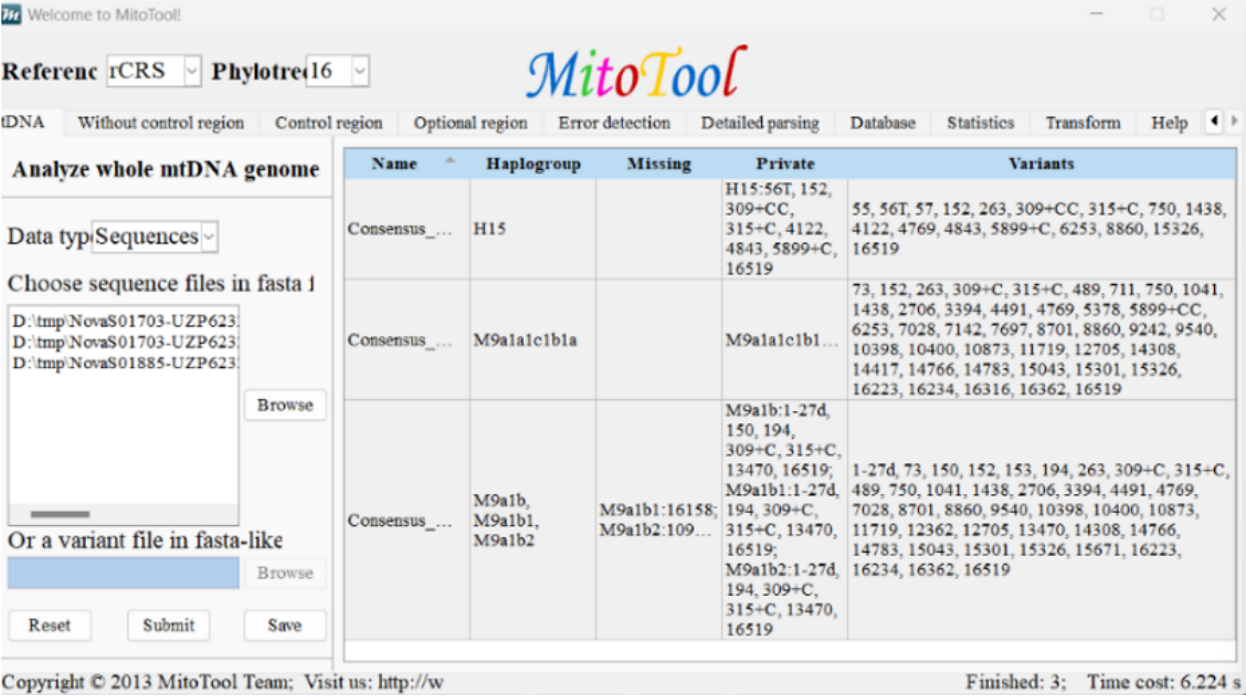Switch to the Control region tab
The image size is (1246, 696).
[328, 123]
